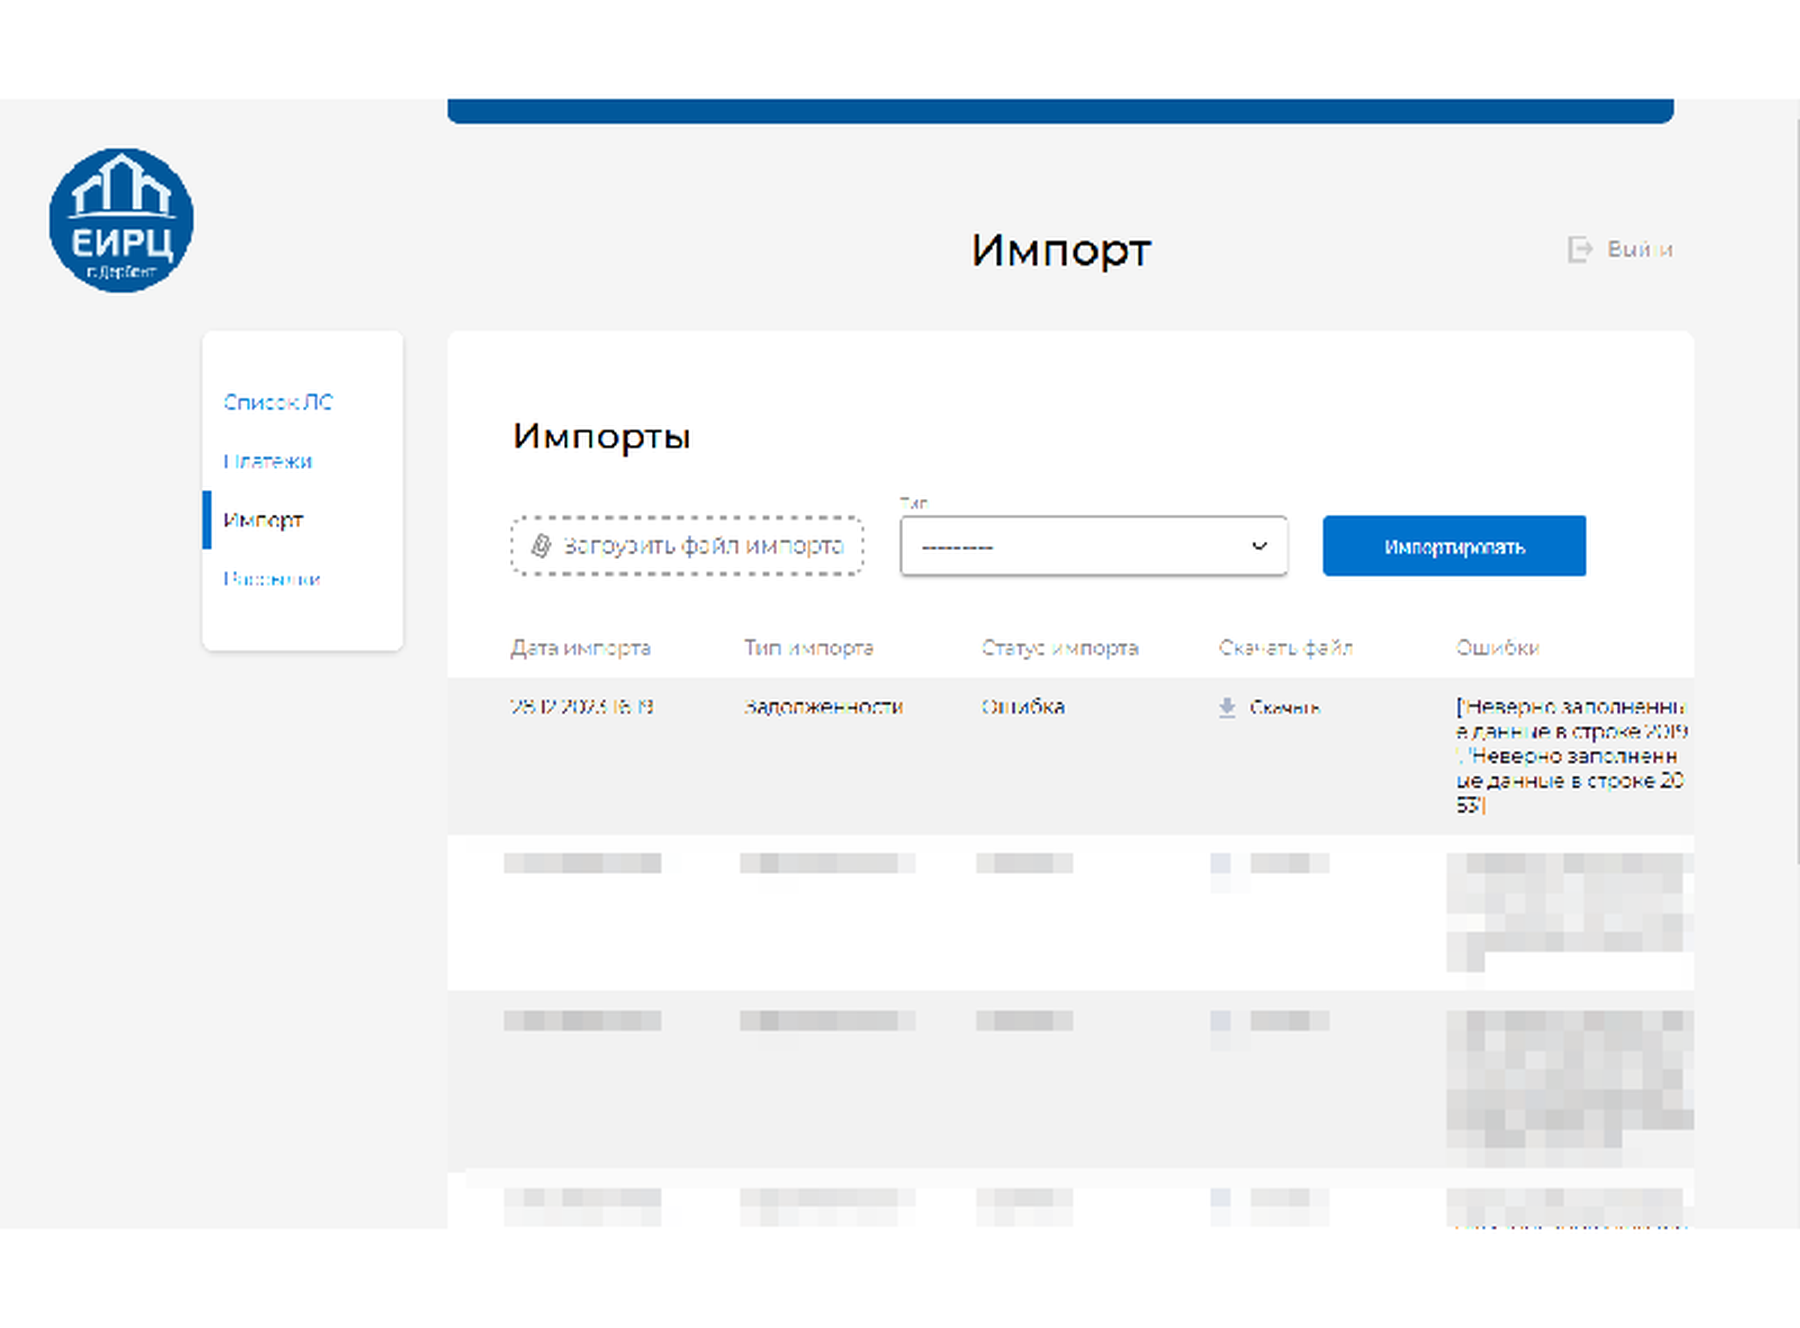
Task: Click the first row import date cell
Action: [582, 707]
